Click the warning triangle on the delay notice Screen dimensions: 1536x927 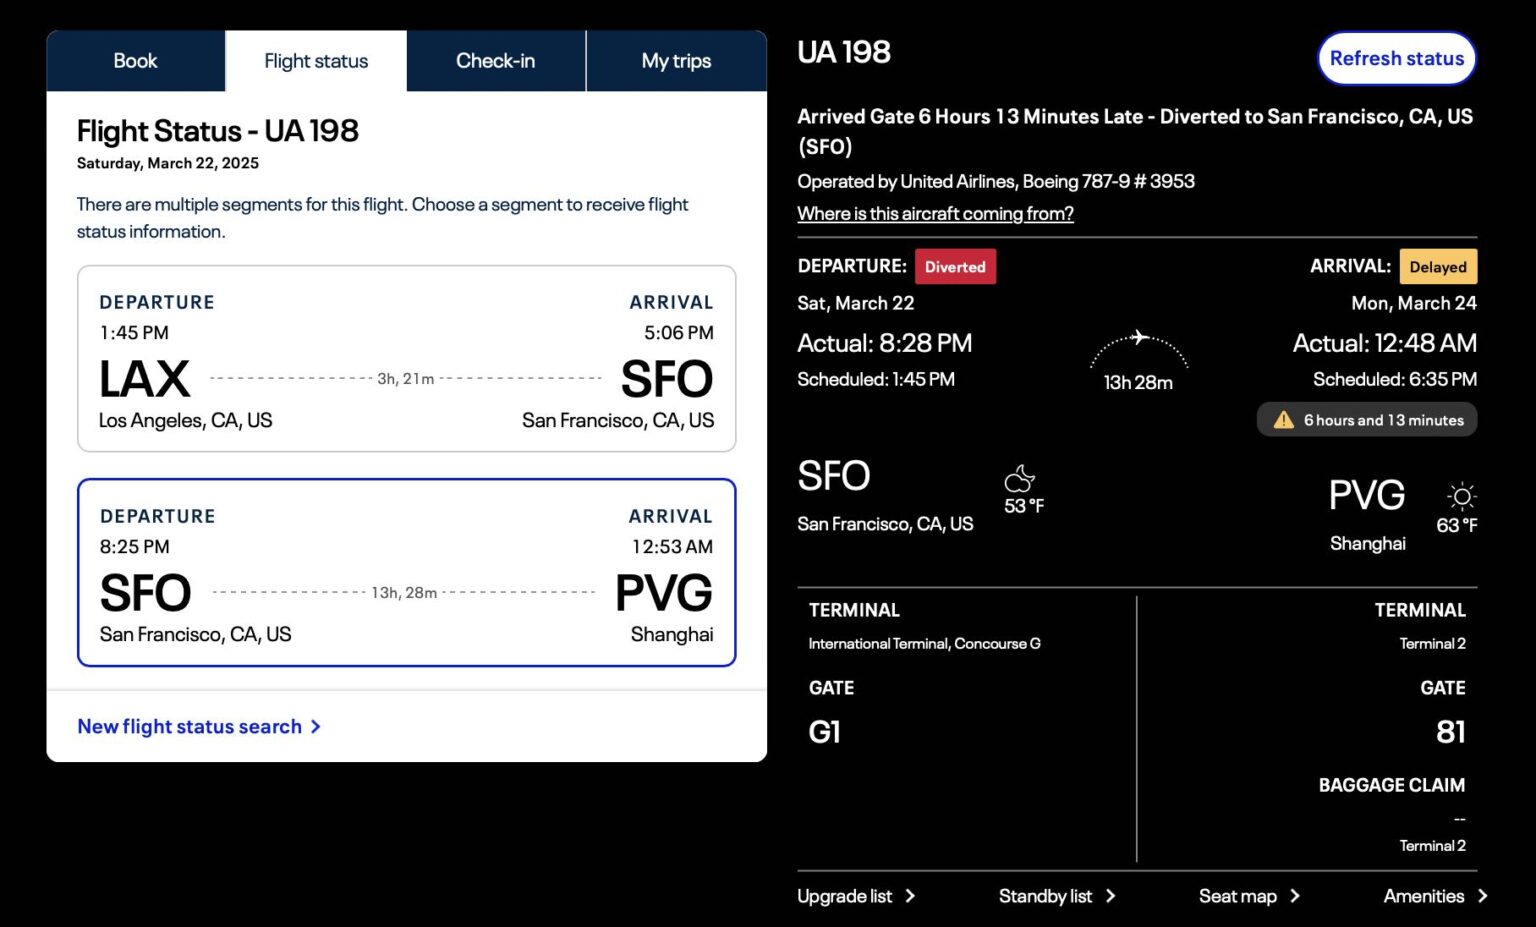click(1282, 420)
